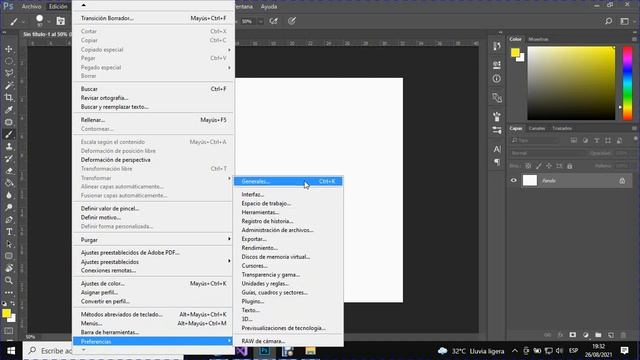This screenshot has height=360, width=640.
Task: Pick a hue on the hue slider
Action: (627, 83)
